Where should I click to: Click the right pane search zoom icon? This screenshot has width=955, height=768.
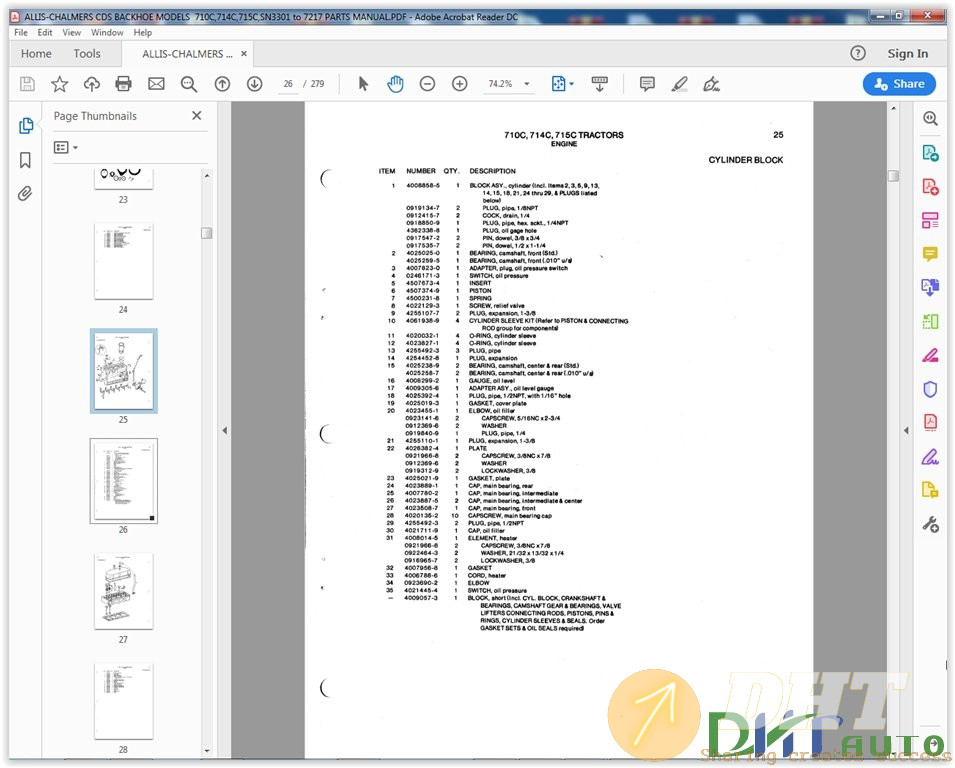[x=930, y=119]
